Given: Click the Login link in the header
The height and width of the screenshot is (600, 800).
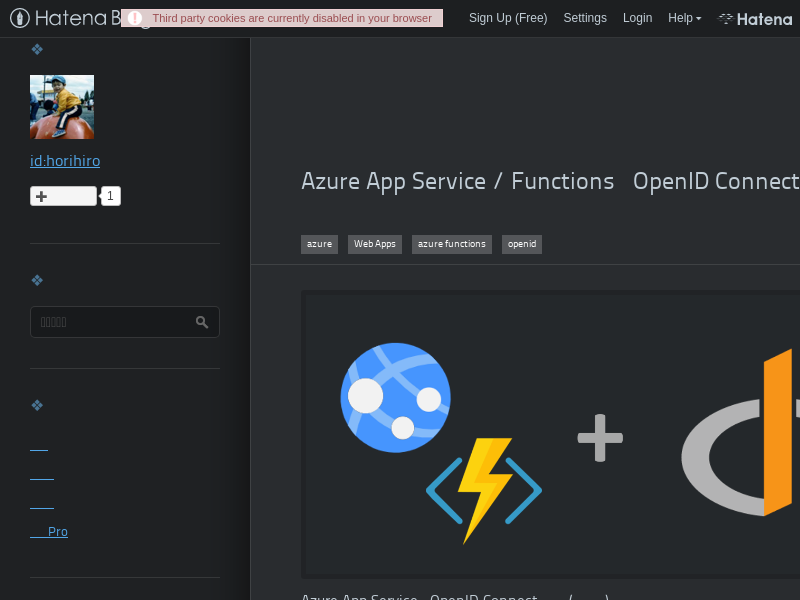Looking at the screenshot, I should 637,18.
